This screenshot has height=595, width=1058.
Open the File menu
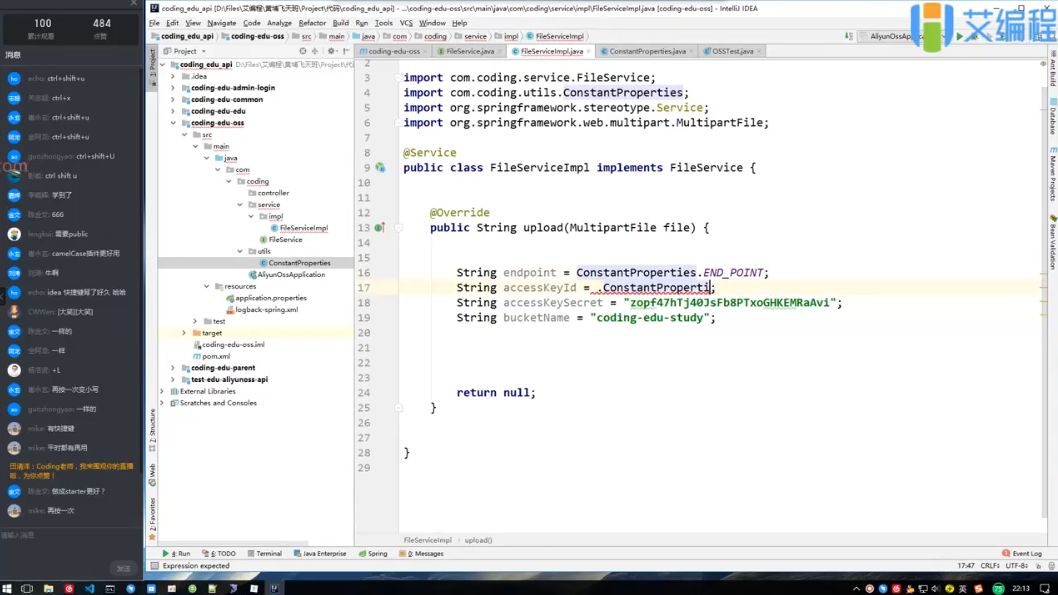click(155, 23)
